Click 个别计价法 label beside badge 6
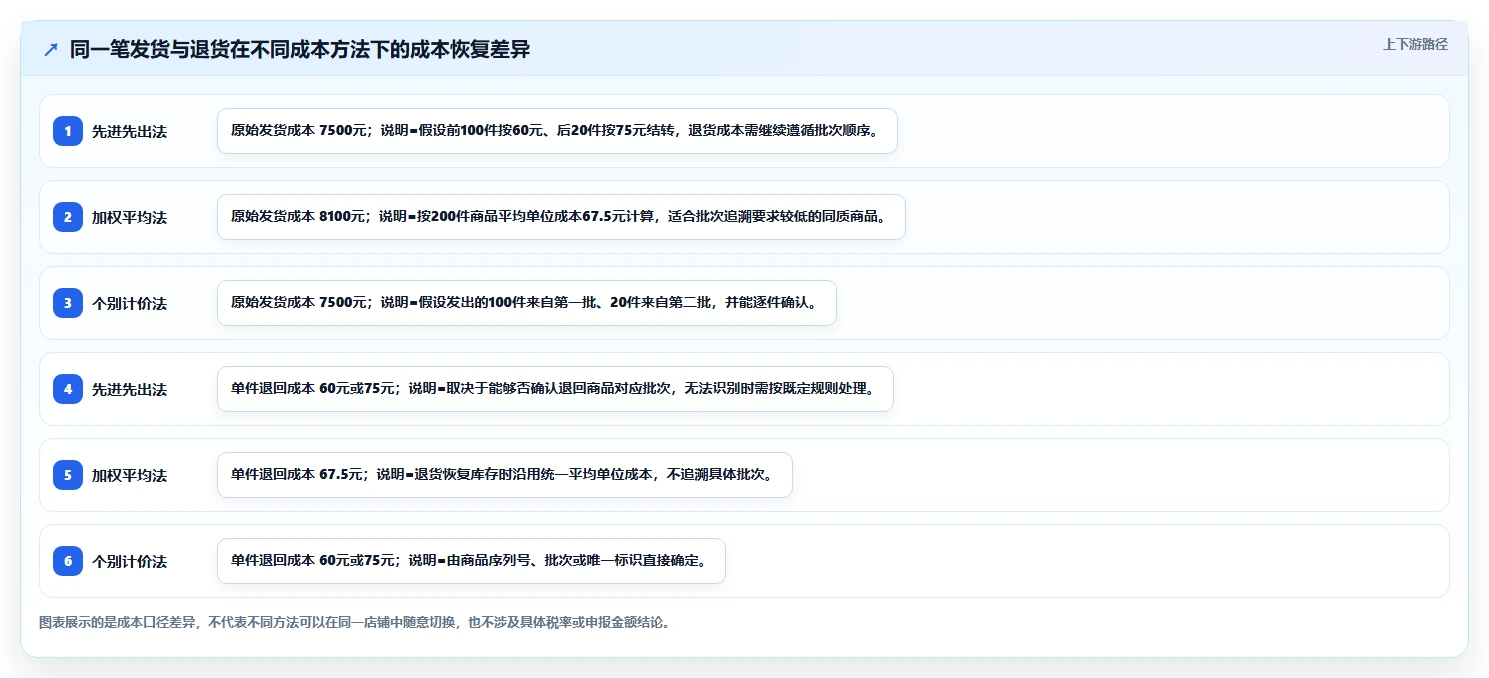The height and width of the screenshot is (678, 1489). pyautogui.click(x=129, y=561)
